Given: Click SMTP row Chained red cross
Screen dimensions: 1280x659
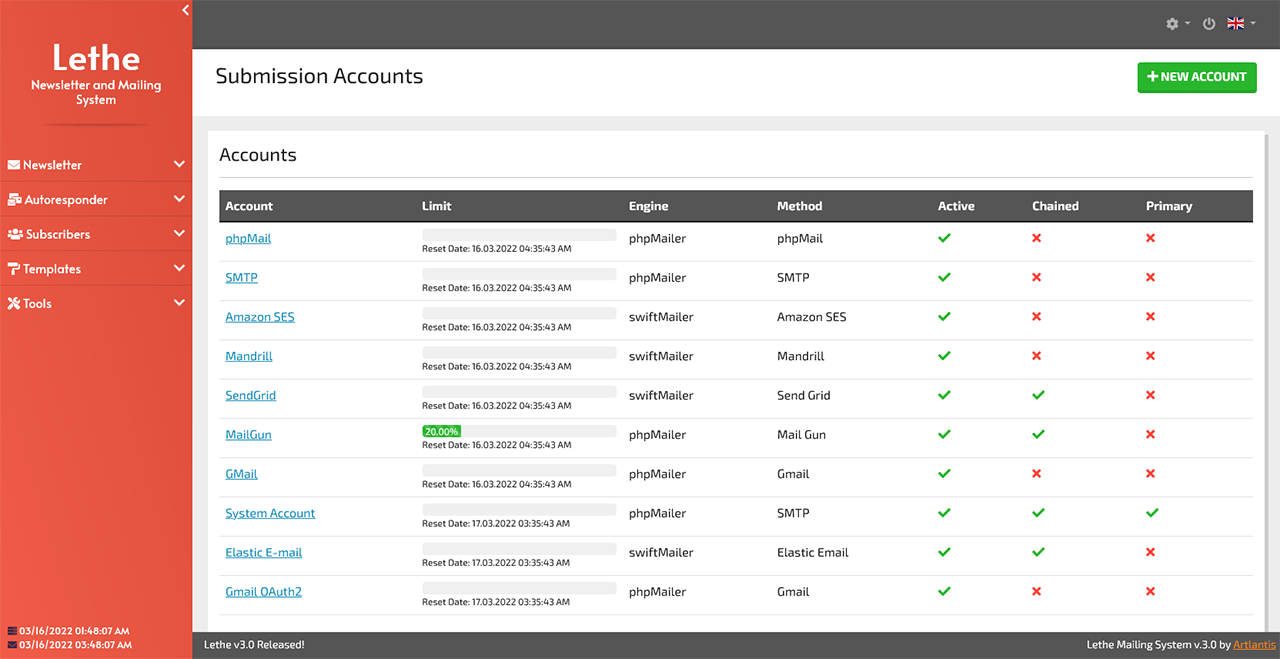Looking at the screenshot, I should click(1037, 277).
